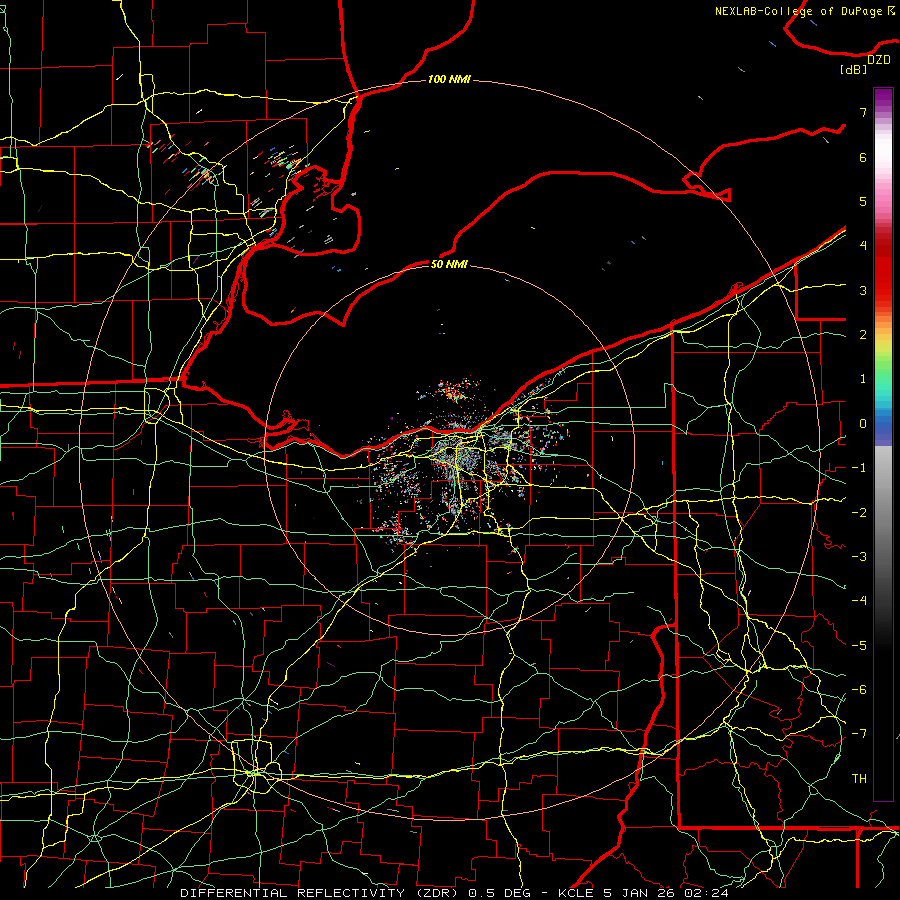This screenshot has height=900, width=900.
Task: Click the KCLE station identifier
Action: pyautogui.click(x=577, y=893)
